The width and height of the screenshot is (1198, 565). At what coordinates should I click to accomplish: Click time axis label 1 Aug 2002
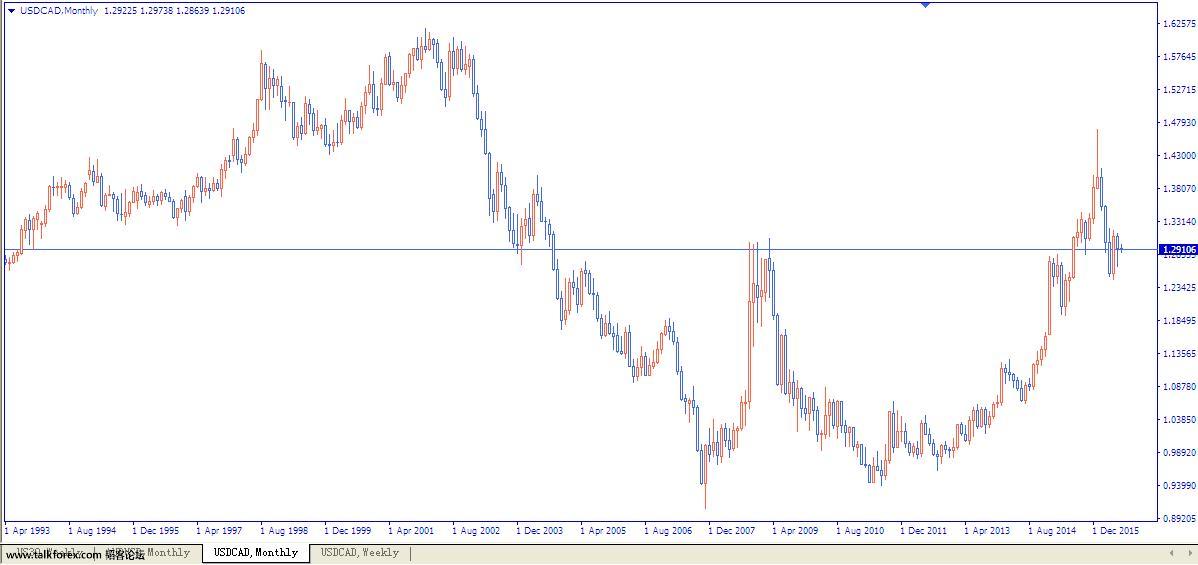[476, 530]
